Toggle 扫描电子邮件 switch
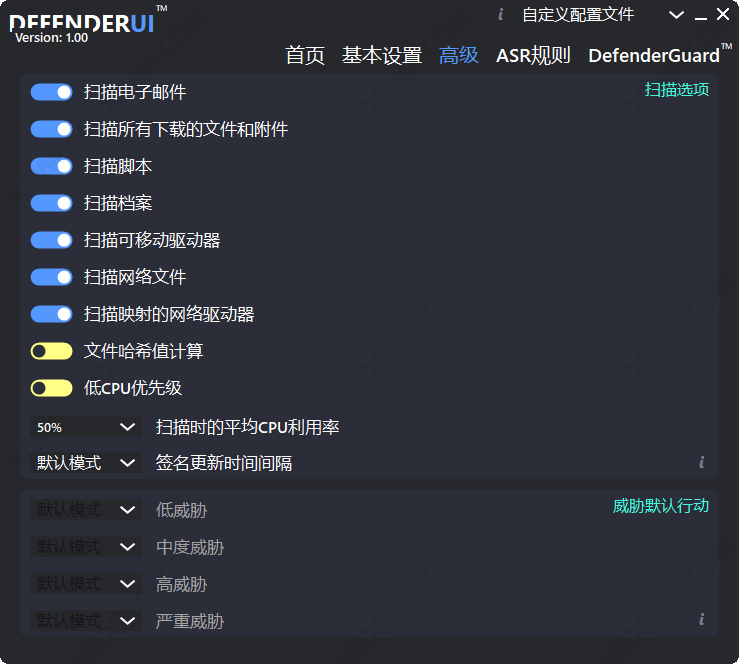The height and width of the screenshot is (664, 739). 51,92
